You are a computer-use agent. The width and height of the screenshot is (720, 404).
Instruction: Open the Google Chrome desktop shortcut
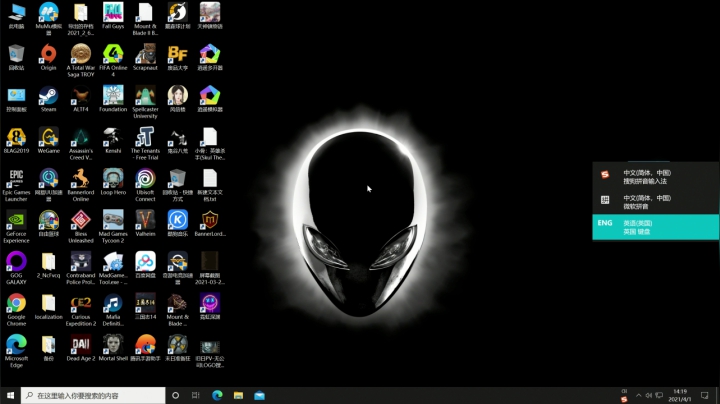pos(16,309)
